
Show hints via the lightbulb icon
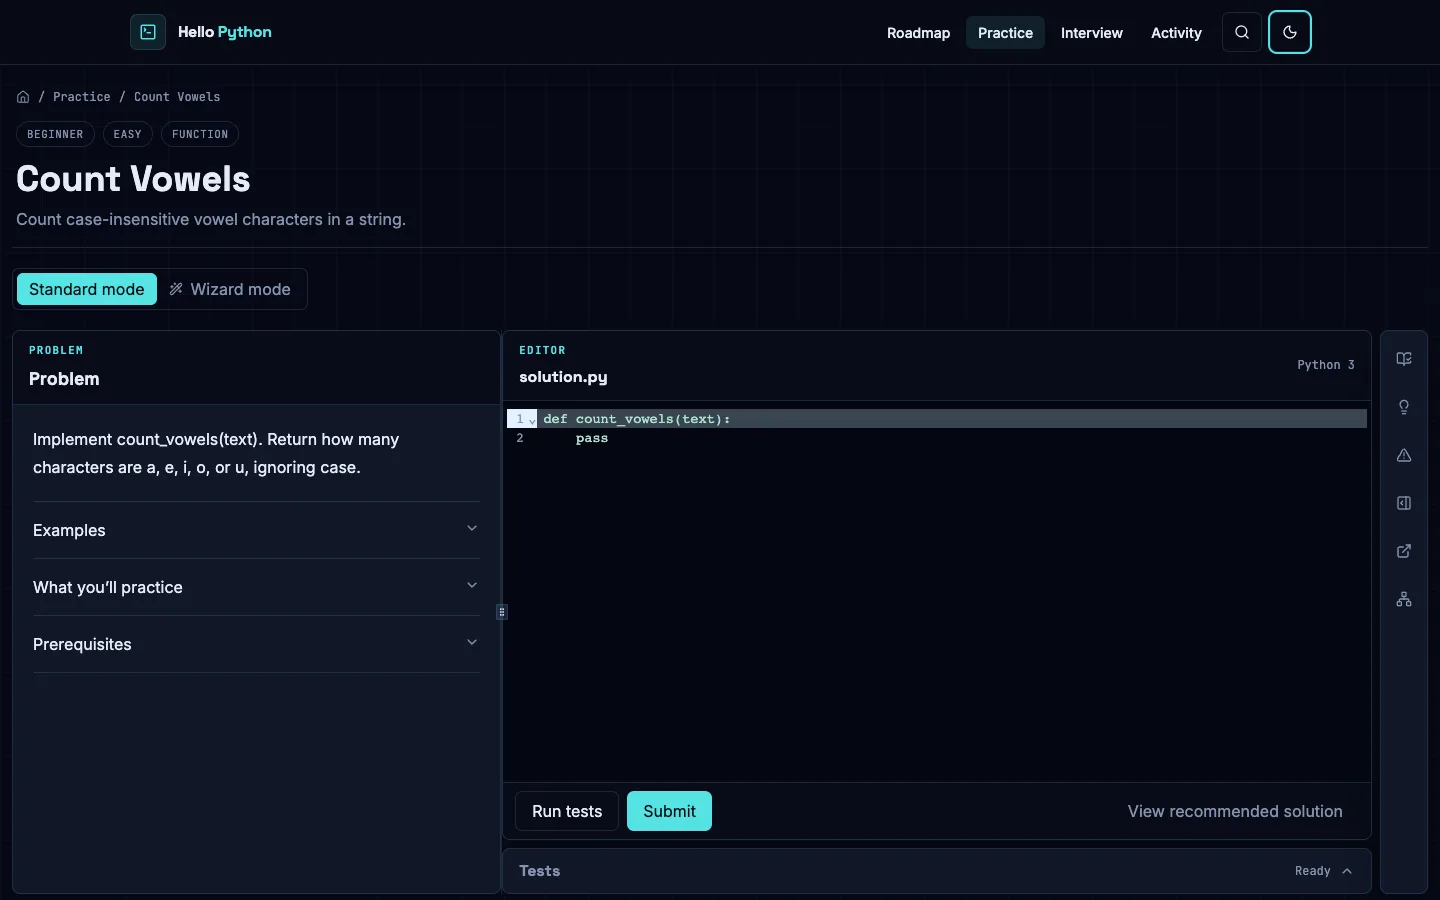1404,407
